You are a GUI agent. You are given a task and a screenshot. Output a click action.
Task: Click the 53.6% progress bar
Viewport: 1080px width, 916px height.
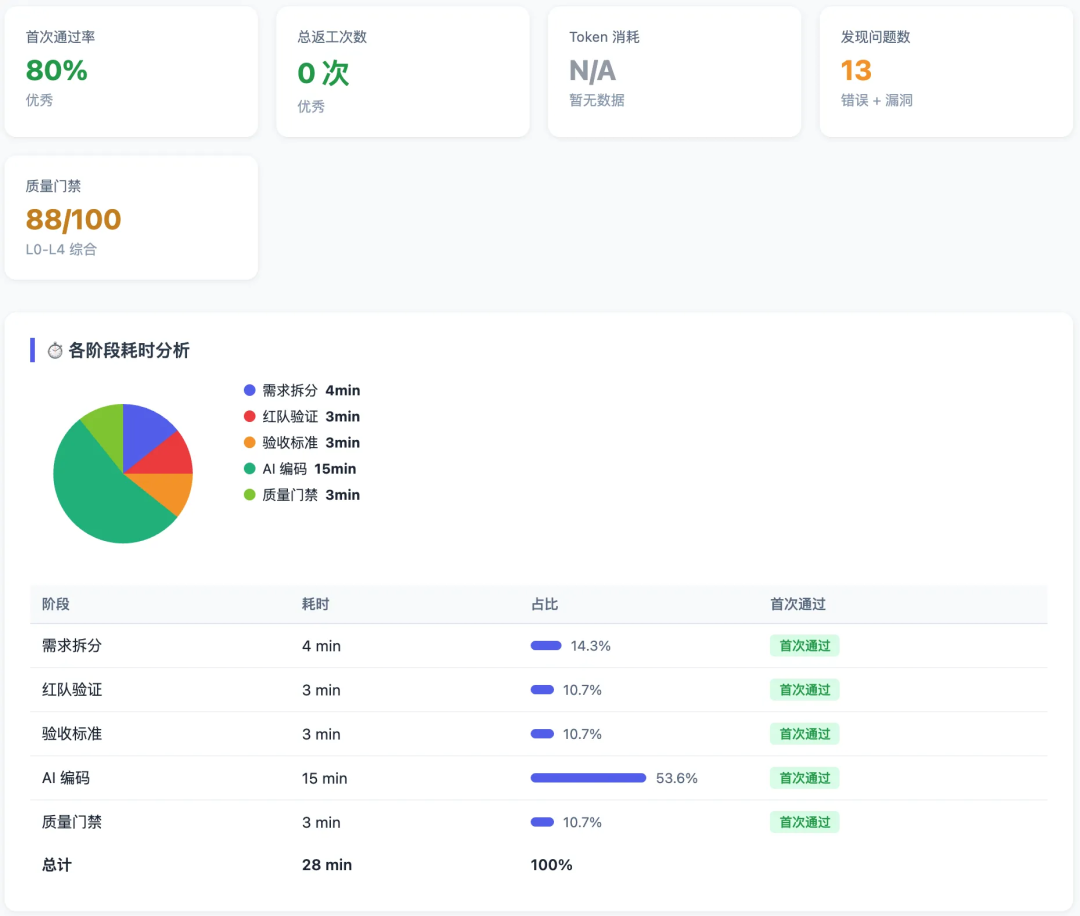pos(588,778)
